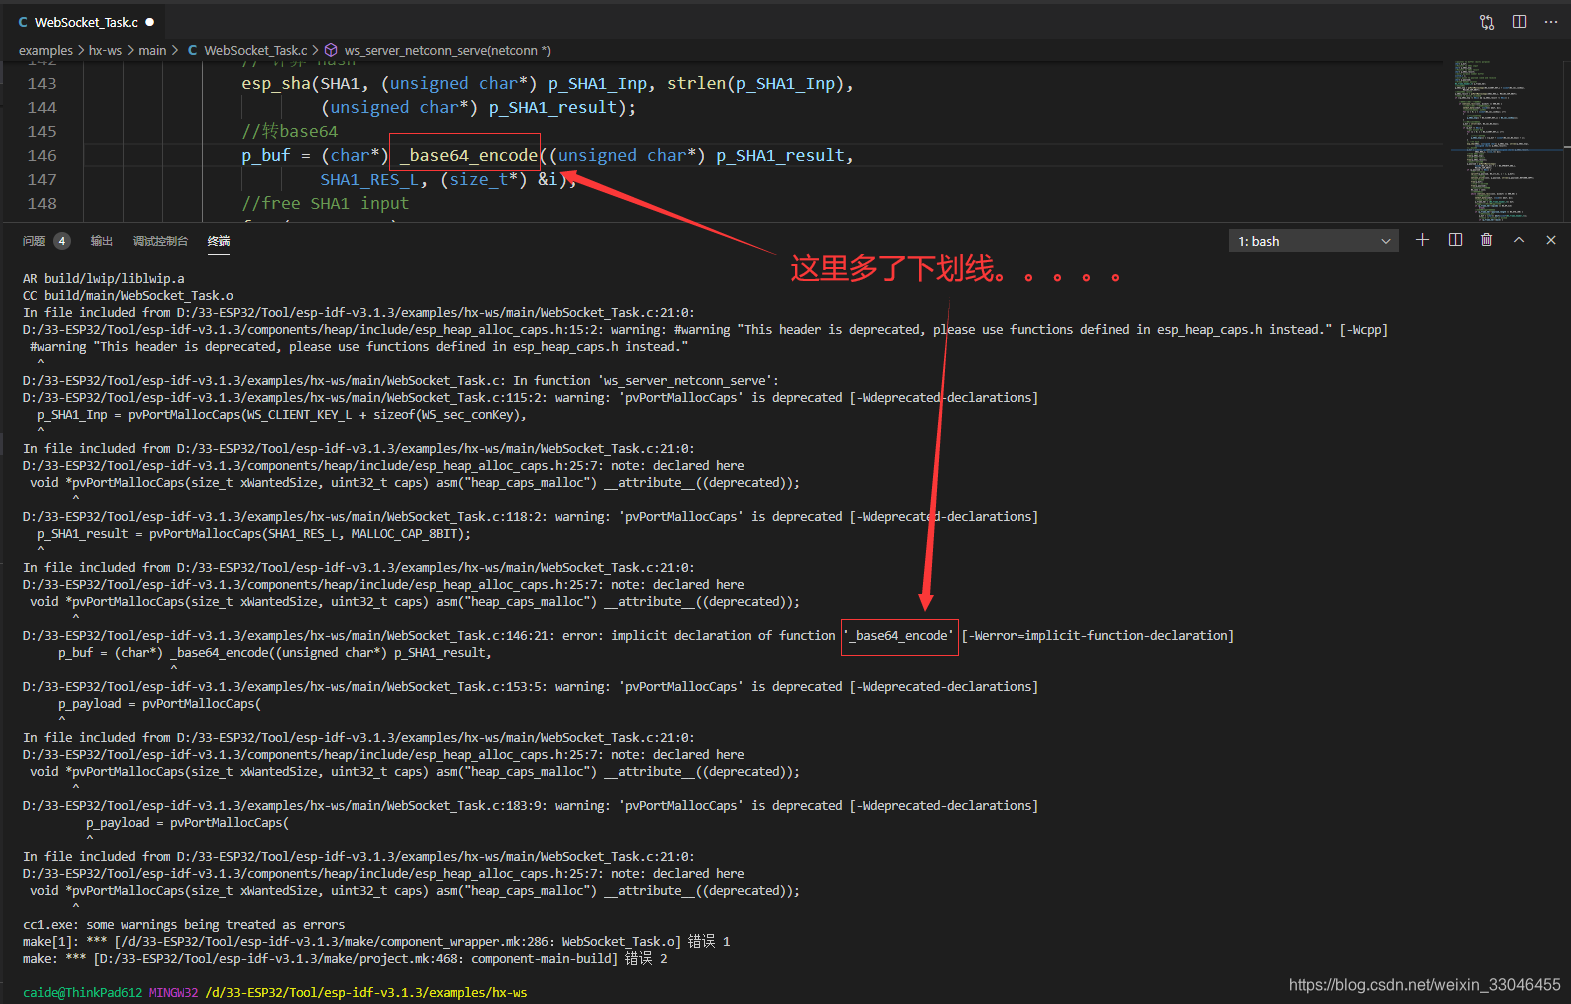Open the 问题 (Problems) panel tab

(x=34, y=241)
